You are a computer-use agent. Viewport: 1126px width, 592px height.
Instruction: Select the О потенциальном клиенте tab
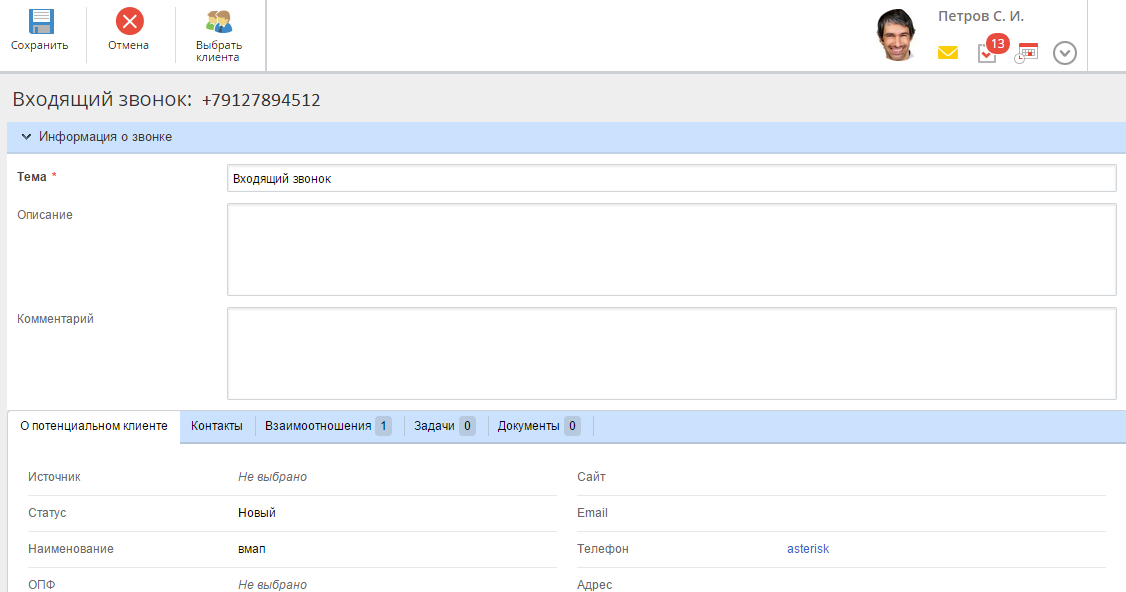coord(94,426)
